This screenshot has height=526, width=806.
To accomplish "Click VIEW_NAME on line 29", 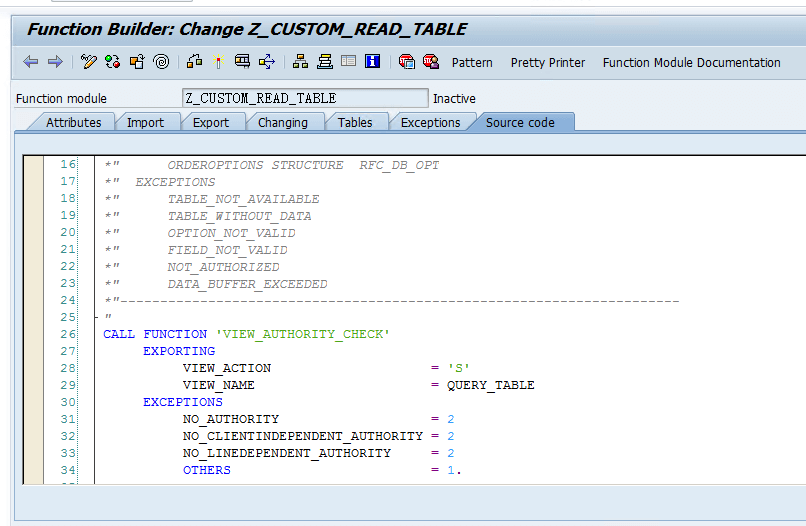I will (x=218, y=385).
